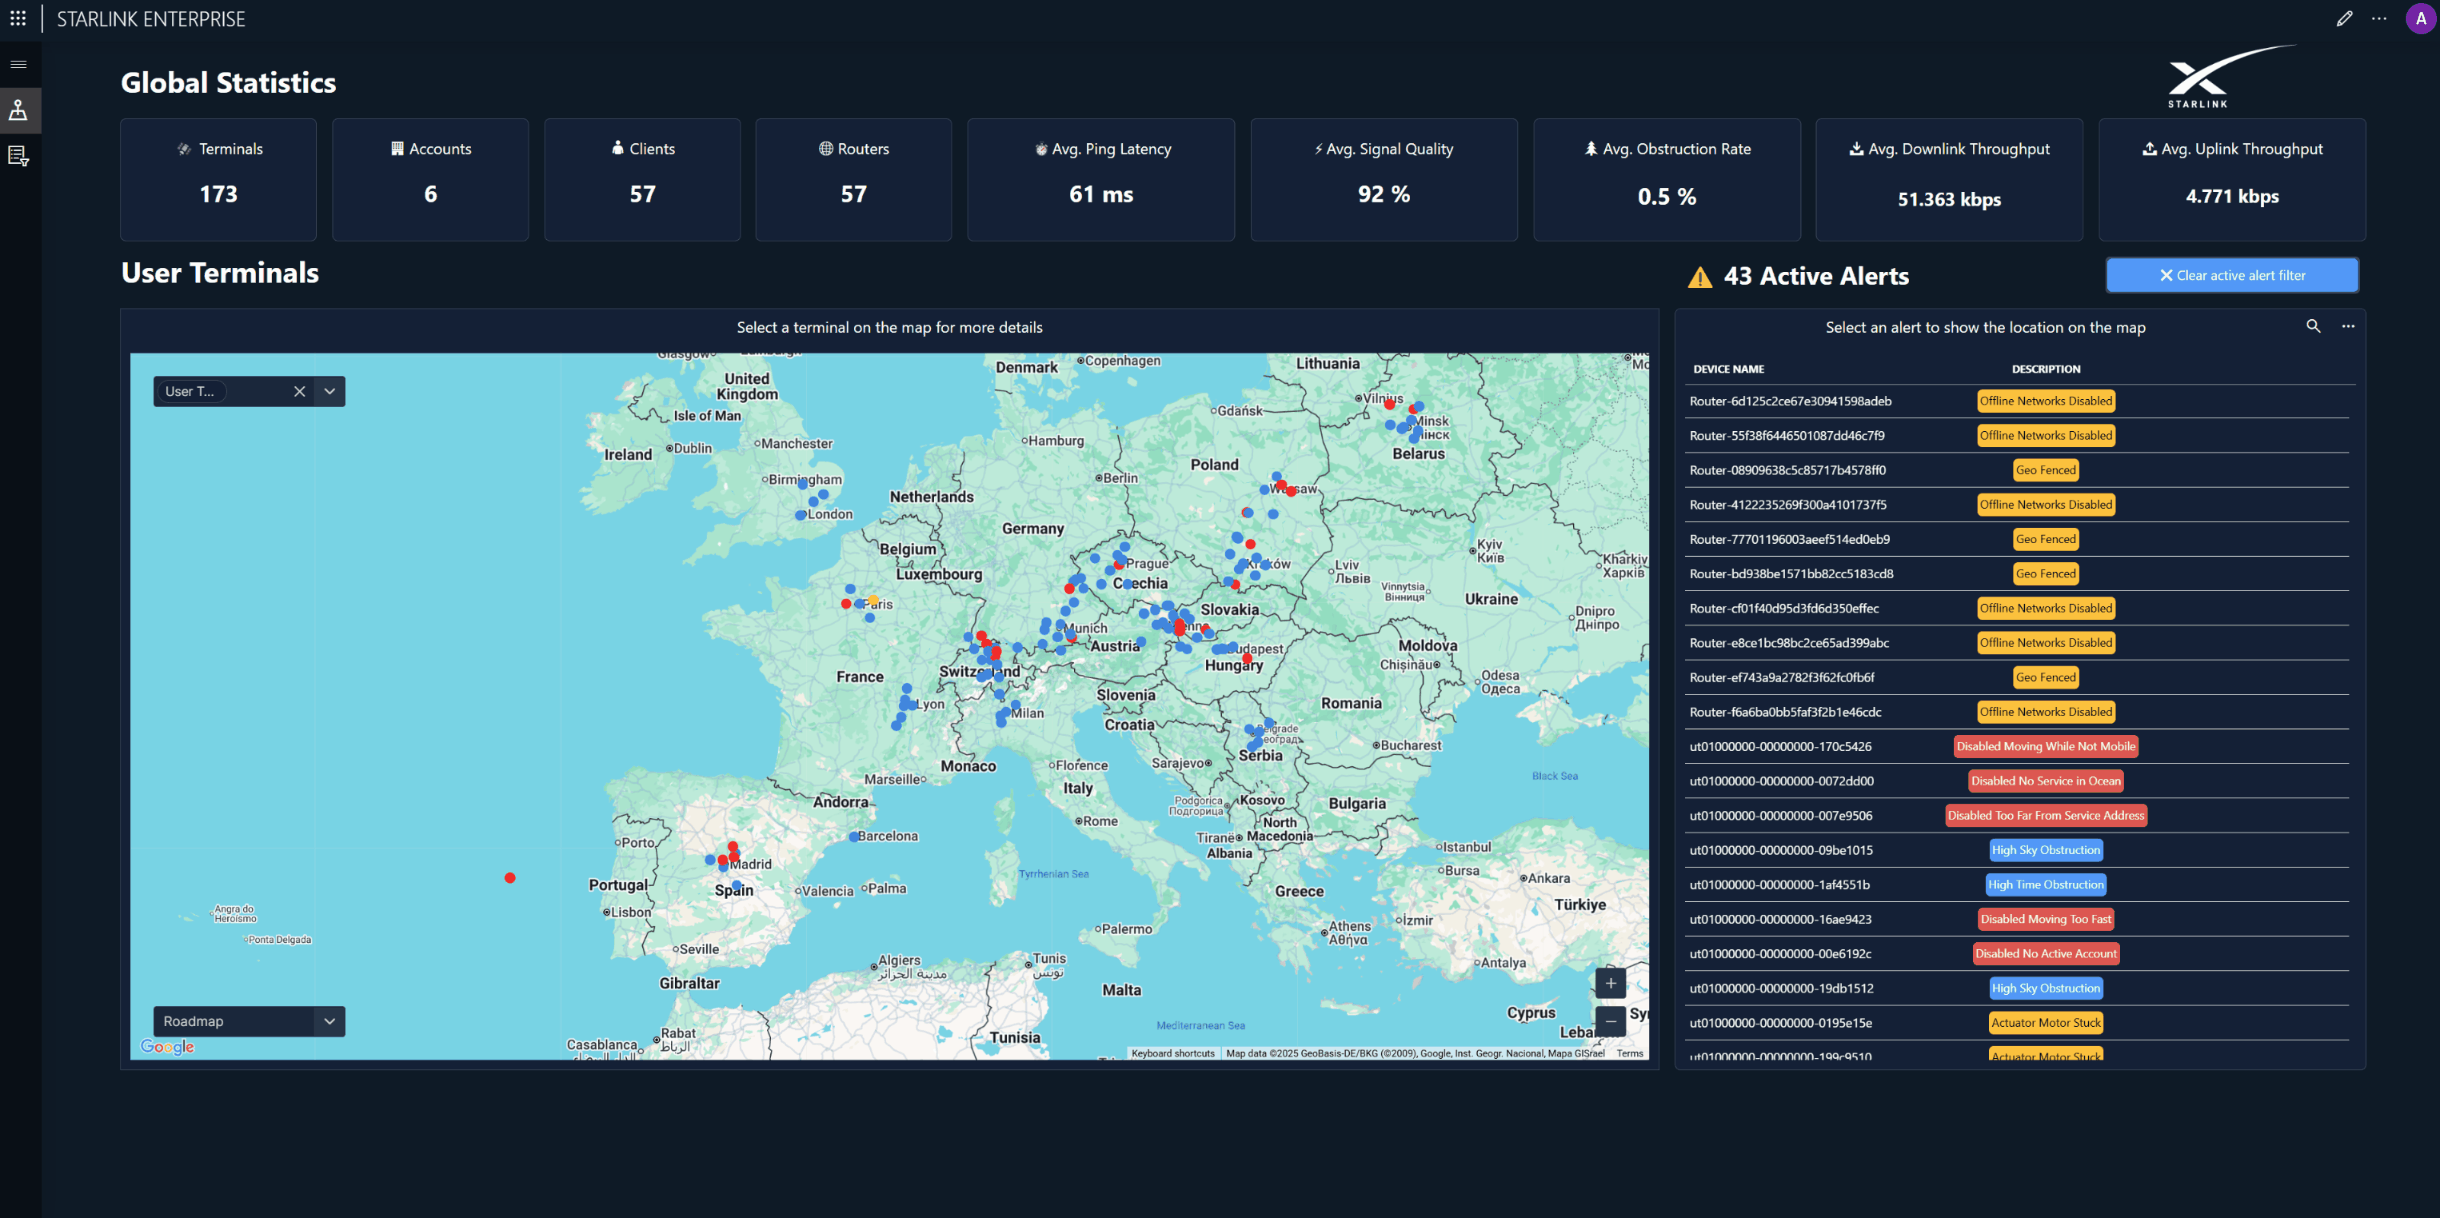
Task: Clear the User T... layer filter
Action: 299,391
